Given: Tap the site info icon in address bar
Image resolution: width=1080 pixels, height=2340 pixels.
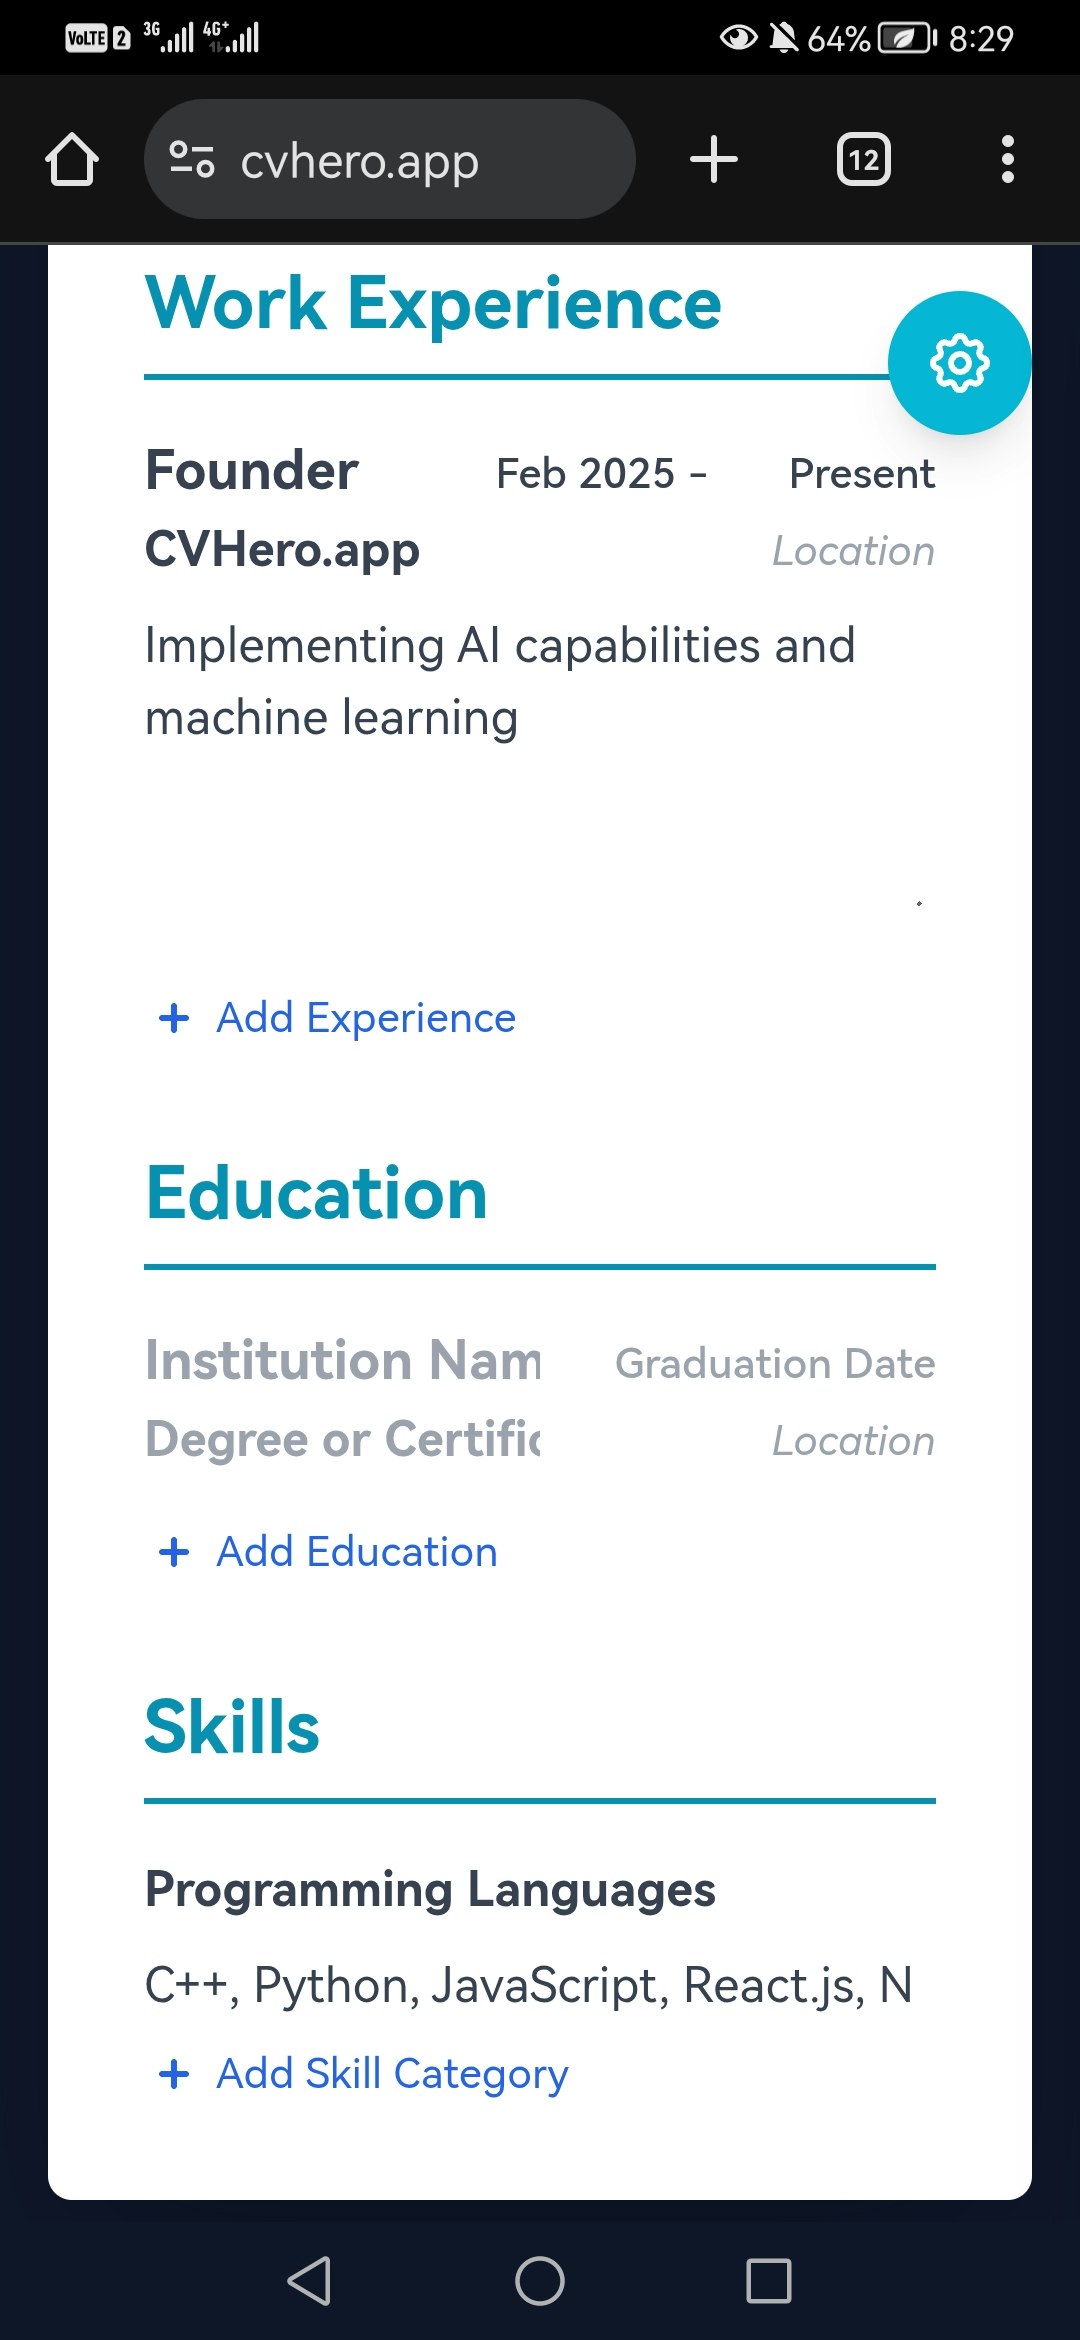Looking at the screenshot, I should click(x=191, y=160).
